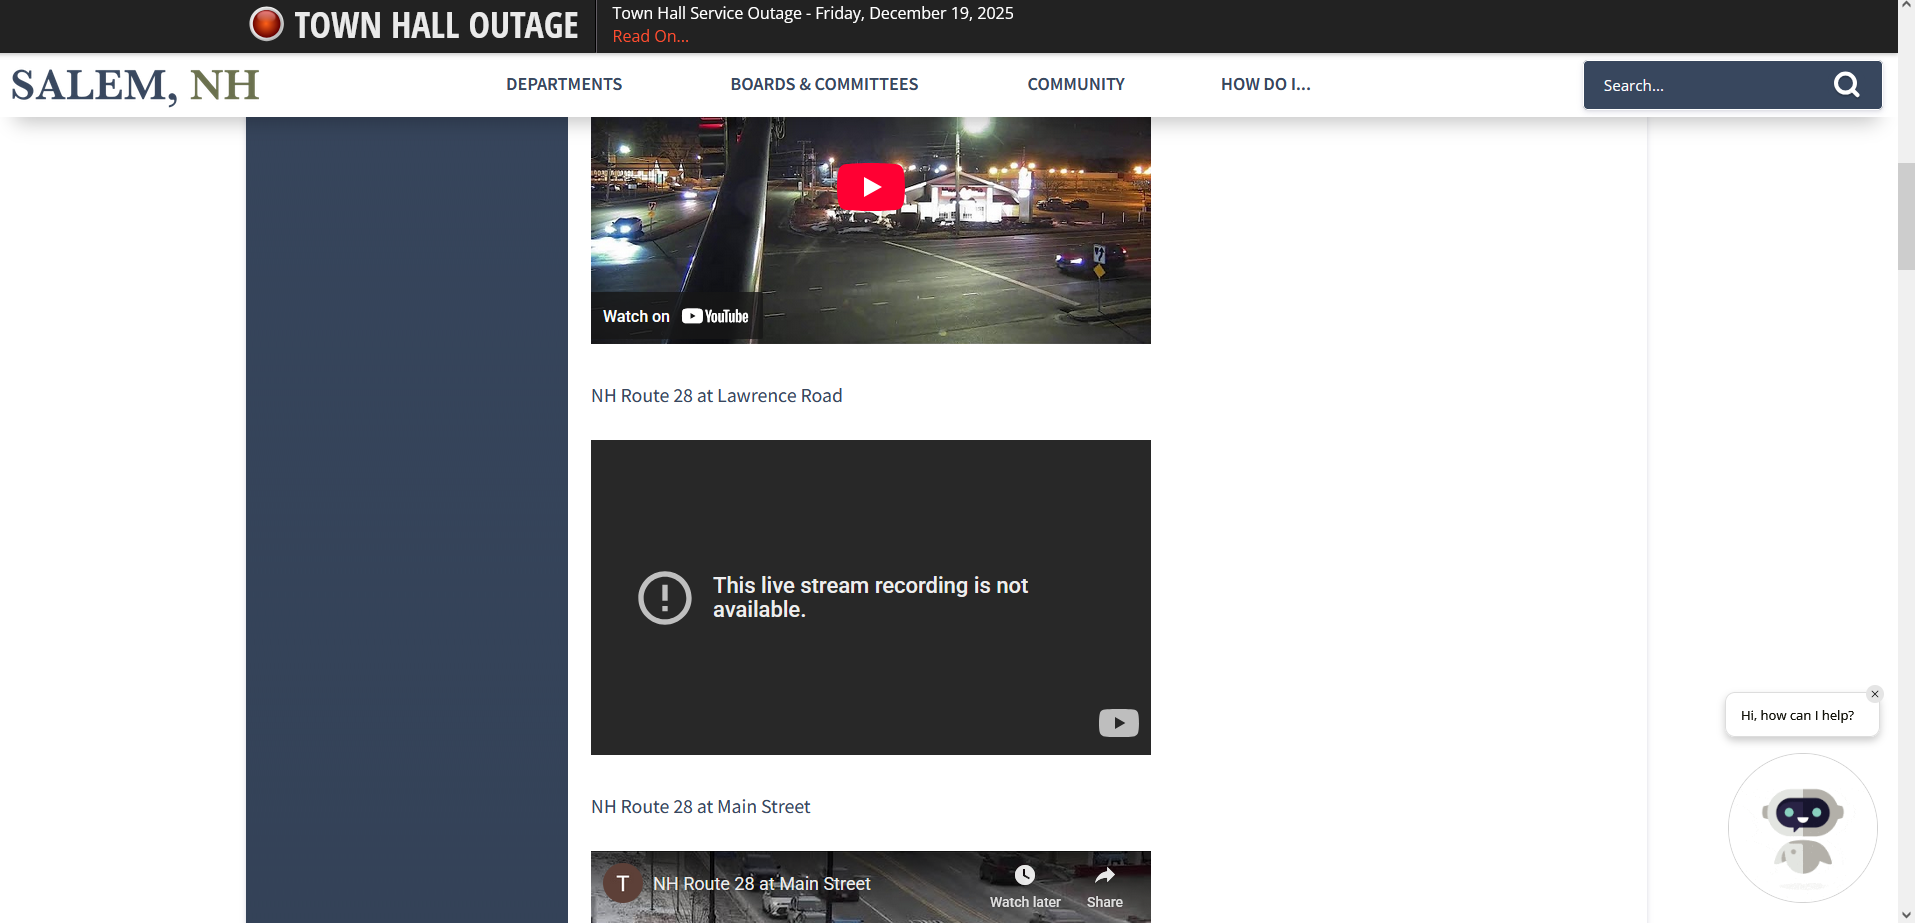Play the Lawrence Road YouTube video
Image resolution: width=1915 pixels, height=923 pixels.
click(871, 187)
